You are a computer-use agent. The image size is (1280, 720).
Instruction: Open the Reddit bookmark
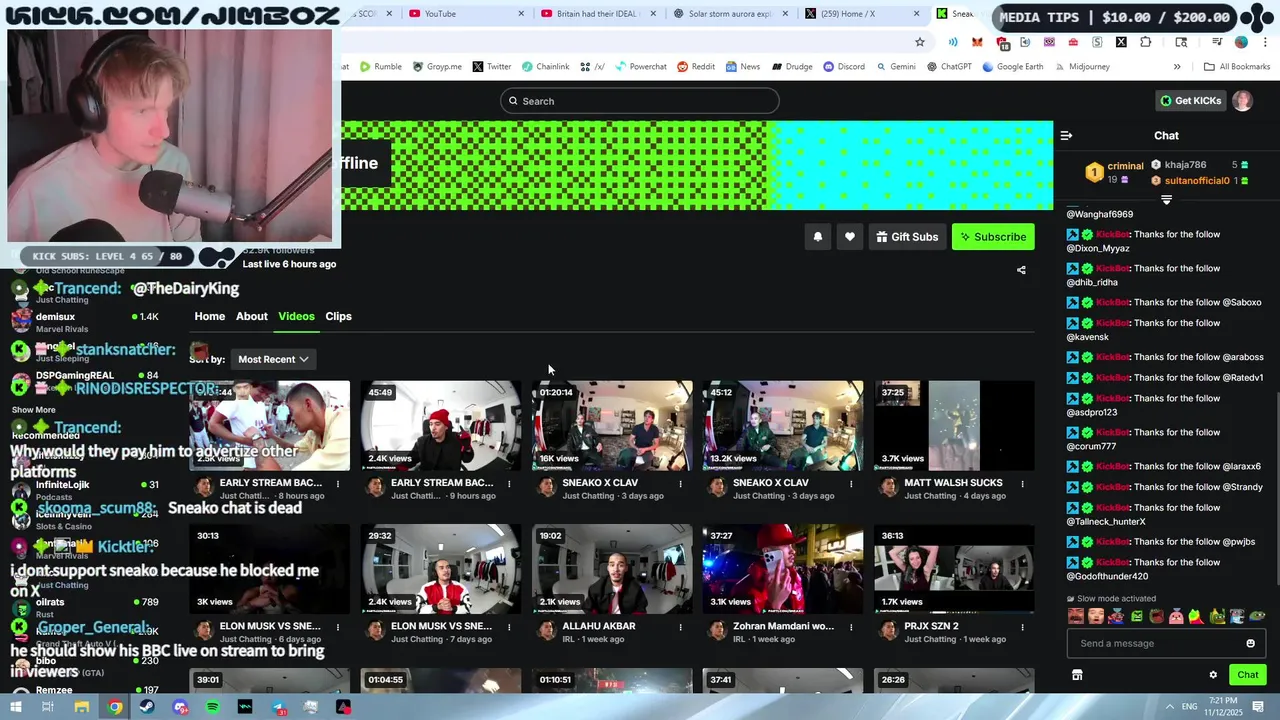(696, 67)
